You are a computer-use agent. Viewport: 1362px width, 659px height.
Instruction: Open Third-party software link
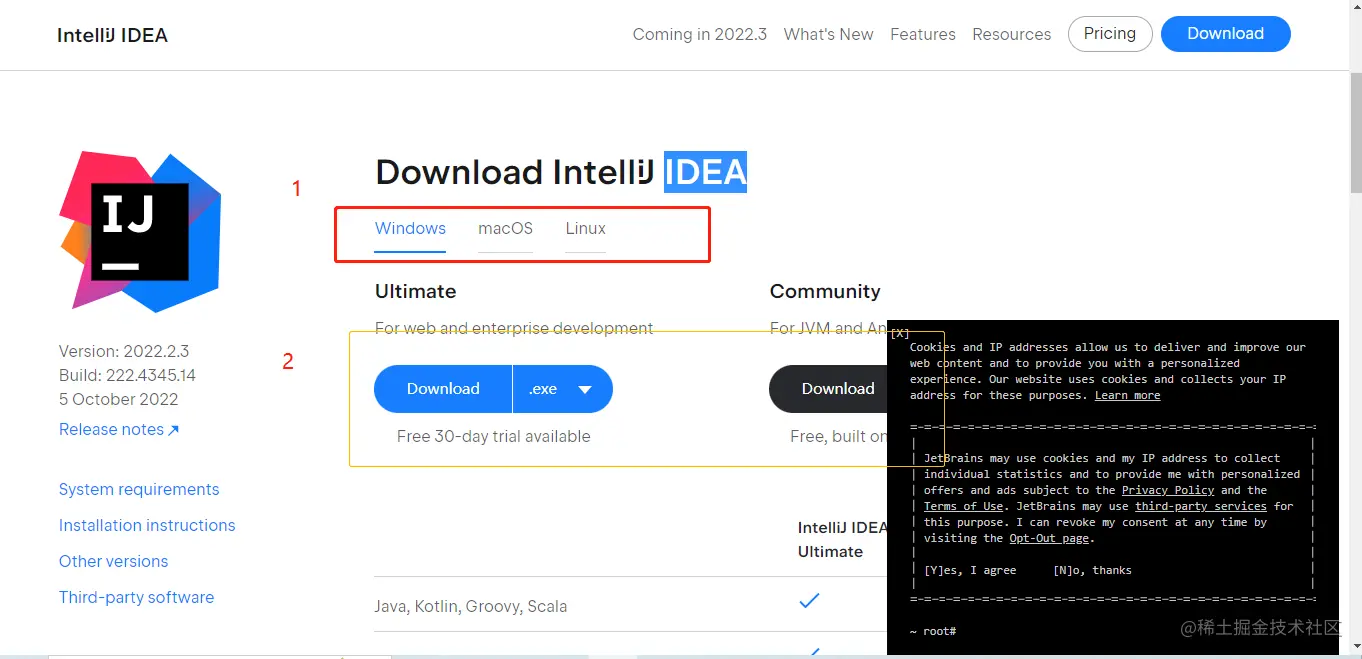pos(136,597)
